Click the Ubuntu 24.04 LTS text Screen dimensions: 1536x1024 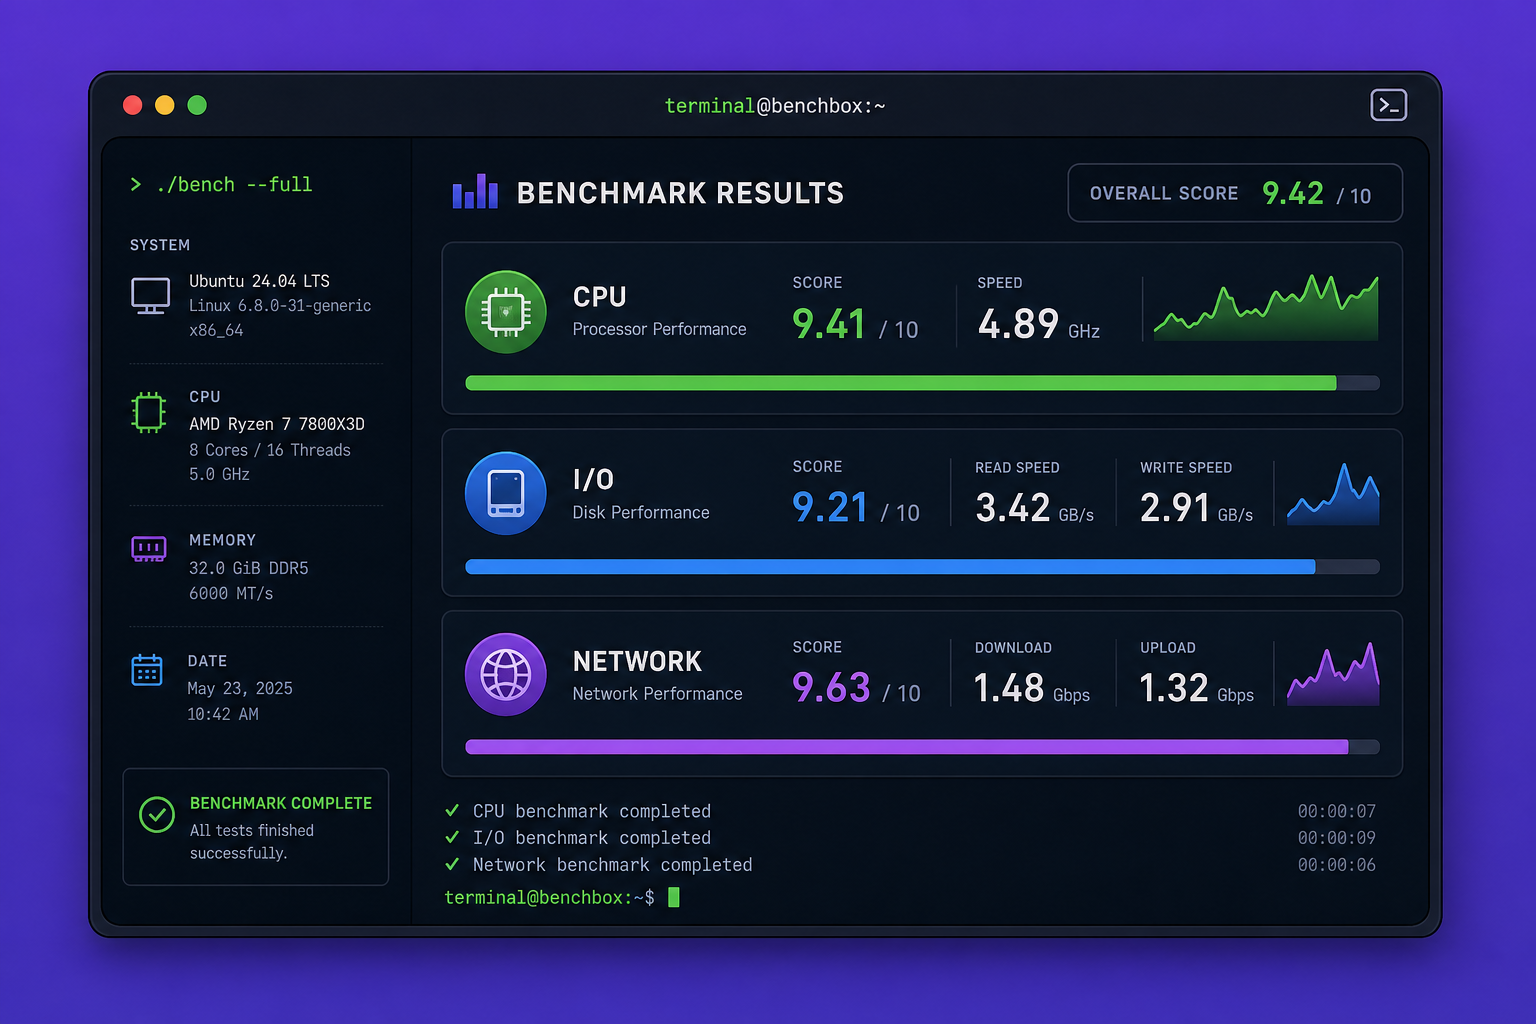[x=259, y=281]
